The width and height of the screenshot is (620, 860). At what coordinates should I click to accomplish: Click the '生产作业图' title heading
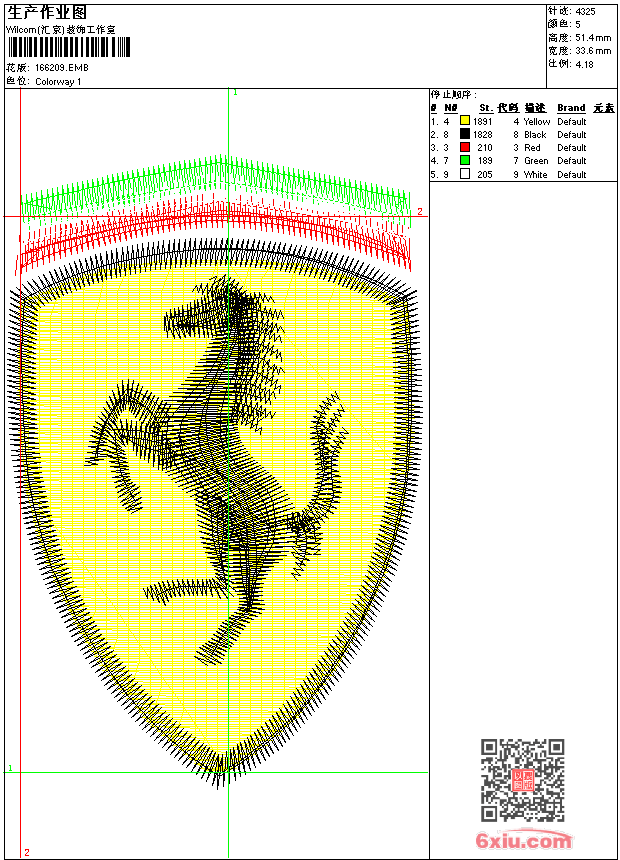point(47,13)
